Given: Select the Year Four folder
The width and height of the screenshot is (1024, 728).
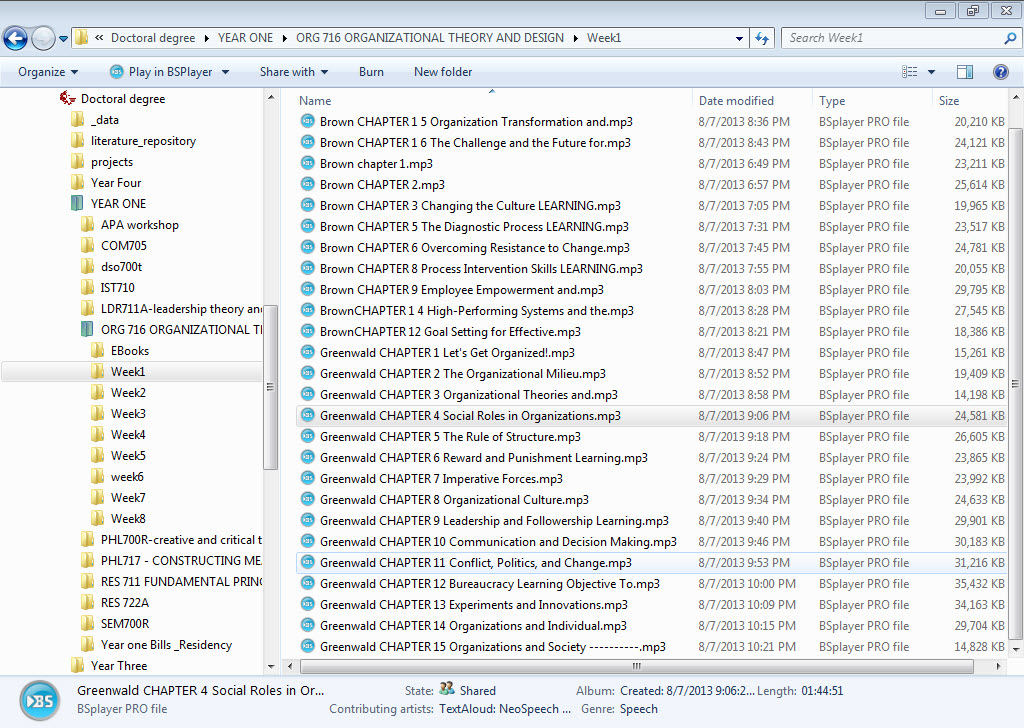Looking at the screenshot, I should click(116, 183).
